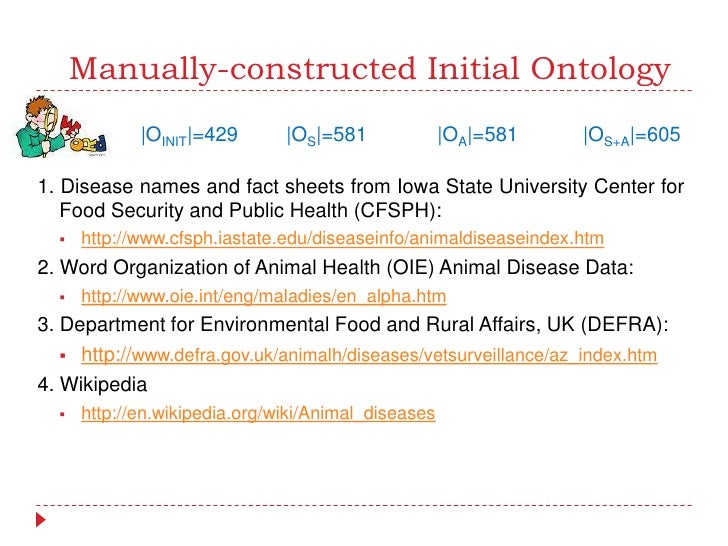Image resolution: width=728 pixels, height=546 pixels.
Task: Click the 'Department for Environmental Food' line
Action: [x=353, y=325]
